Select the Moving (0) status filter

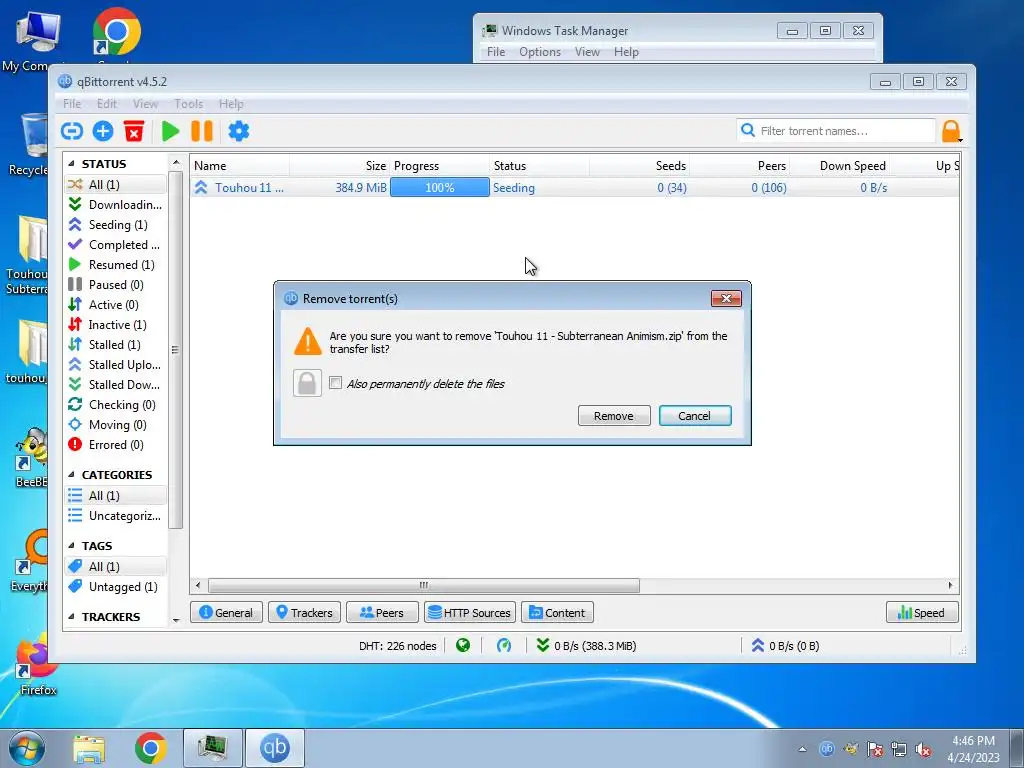tap(116, 424)
